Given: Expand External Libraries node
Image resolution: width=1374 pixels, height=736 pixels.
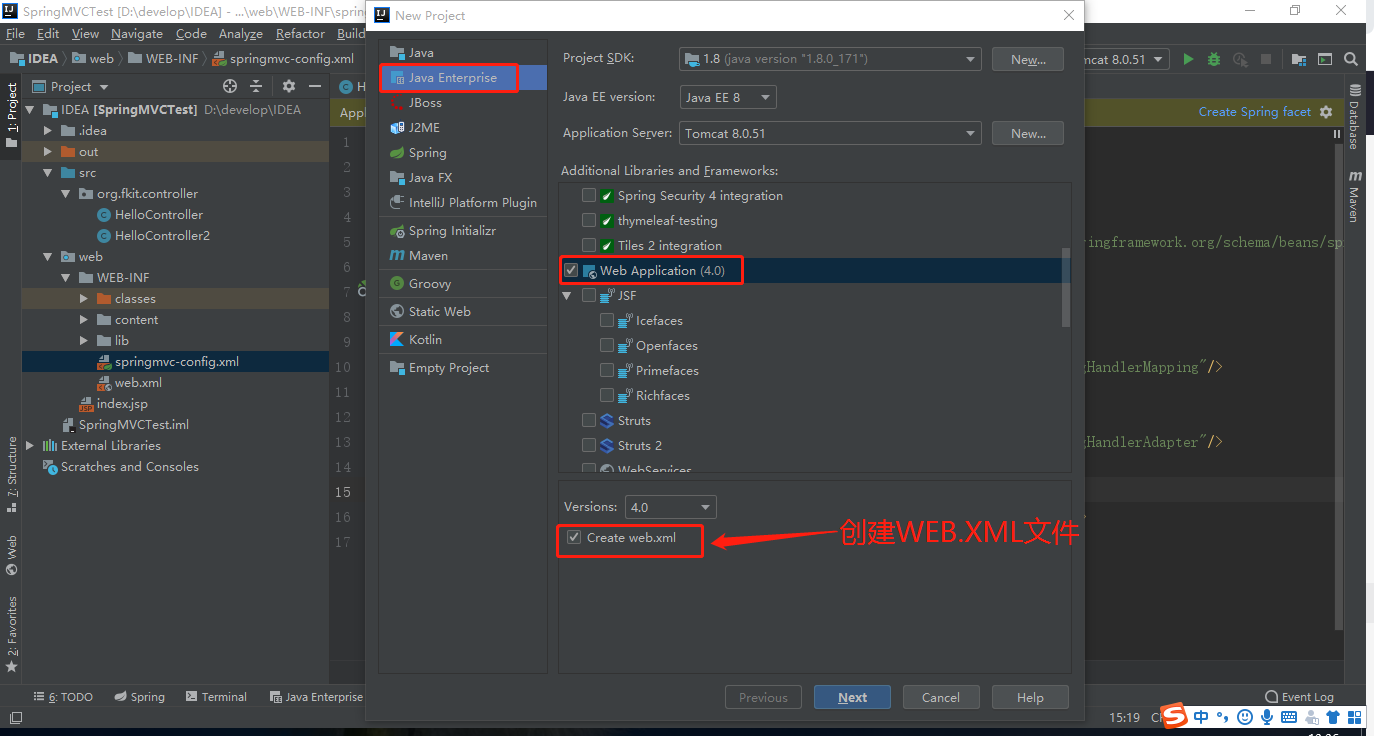Looking at the screenshot, I should click(x=30, y=446).
